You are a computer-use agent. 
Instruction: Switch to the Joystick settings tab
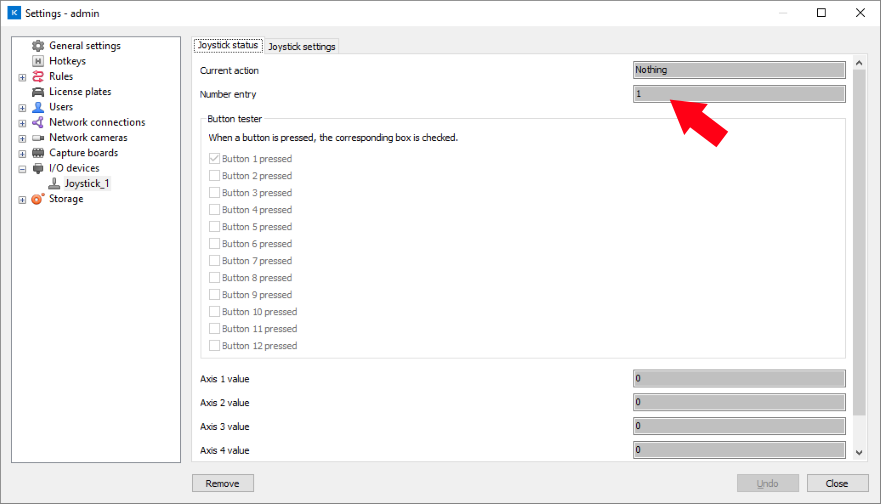tap(302, 47)
